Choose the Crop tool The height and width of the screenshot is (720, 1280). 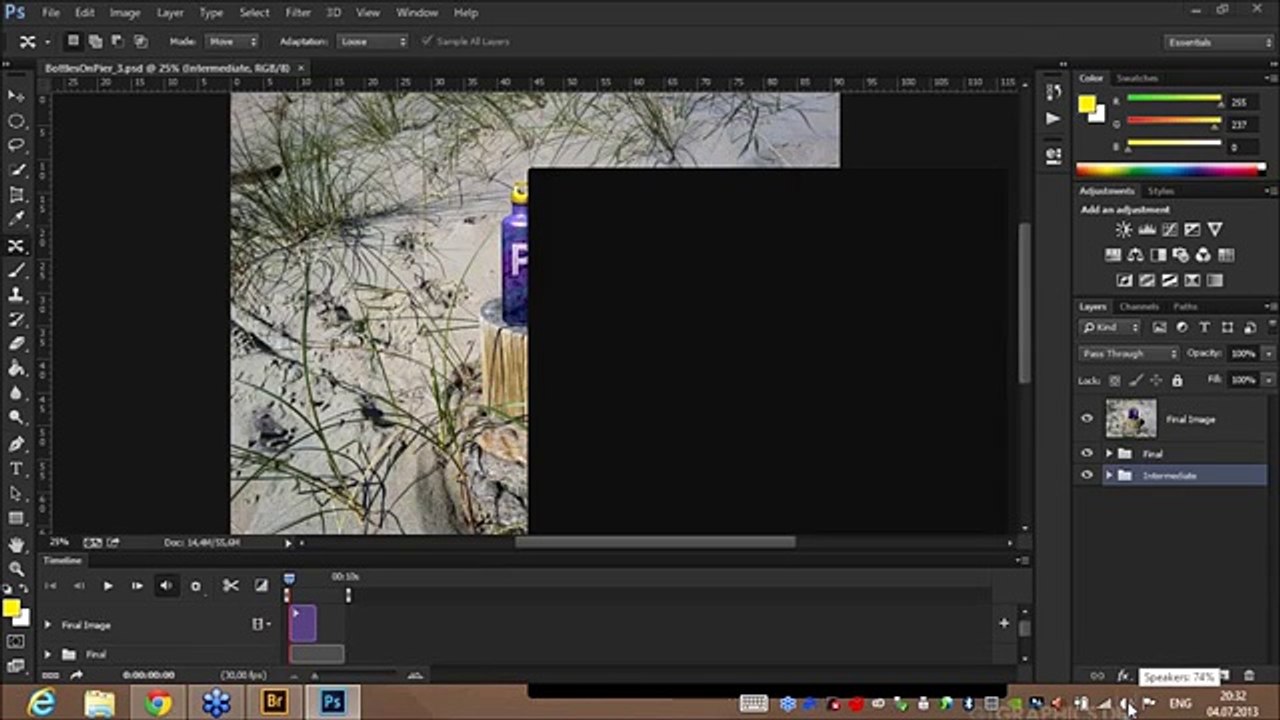16,196
